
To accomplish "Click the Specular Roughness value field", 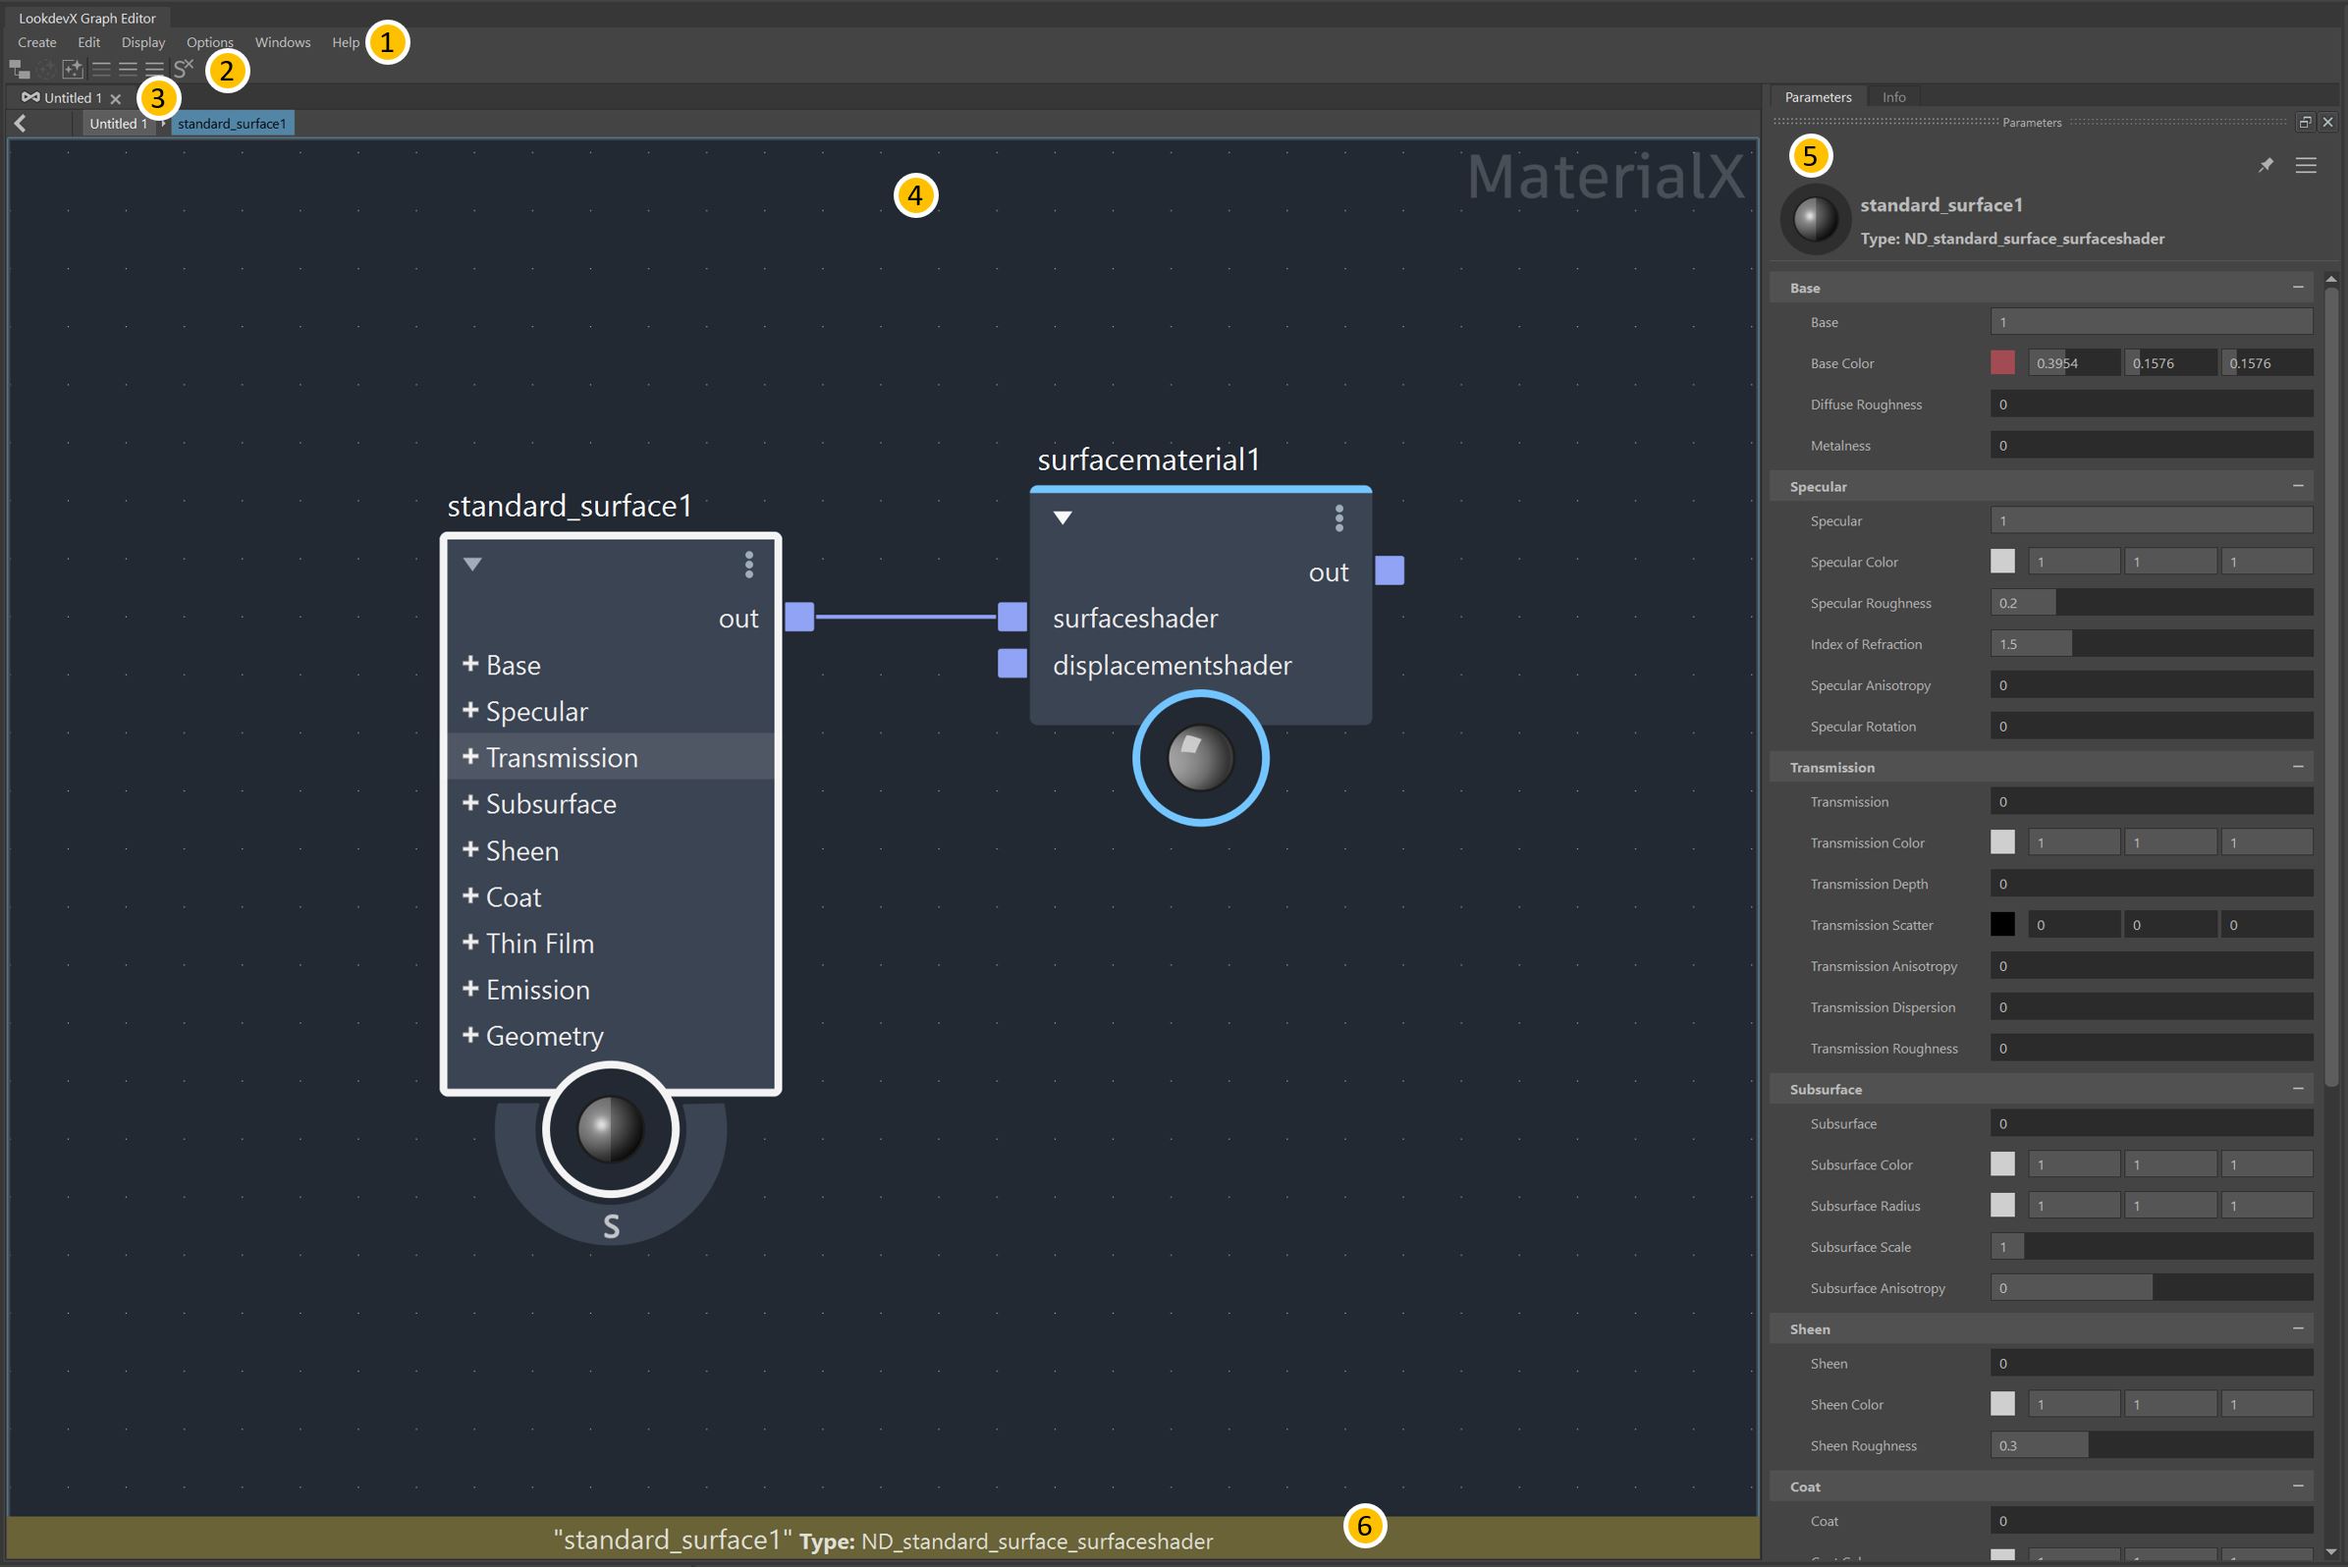I will (2150, 603).
